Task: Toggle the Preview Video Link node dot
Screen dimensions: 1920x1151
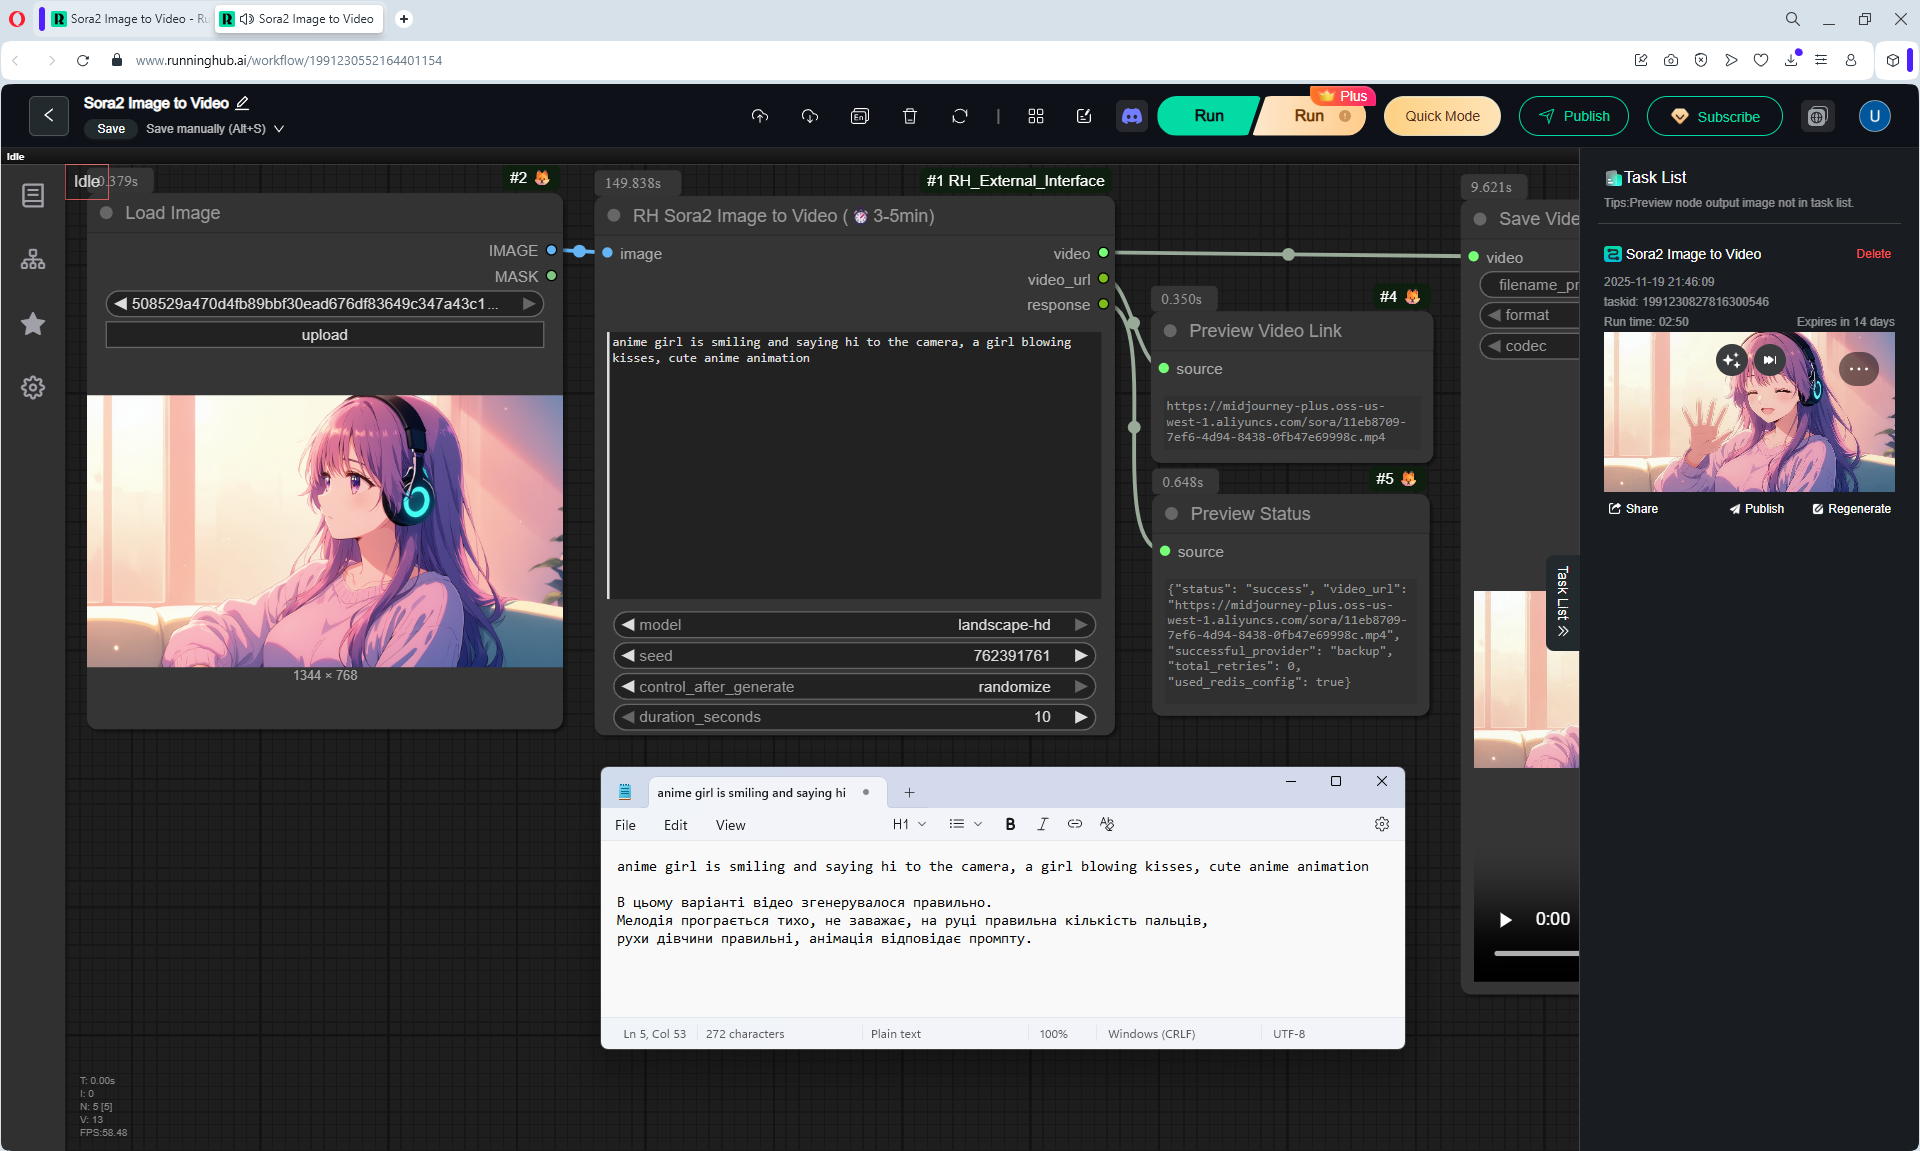Action: [x=1170, y=331]
